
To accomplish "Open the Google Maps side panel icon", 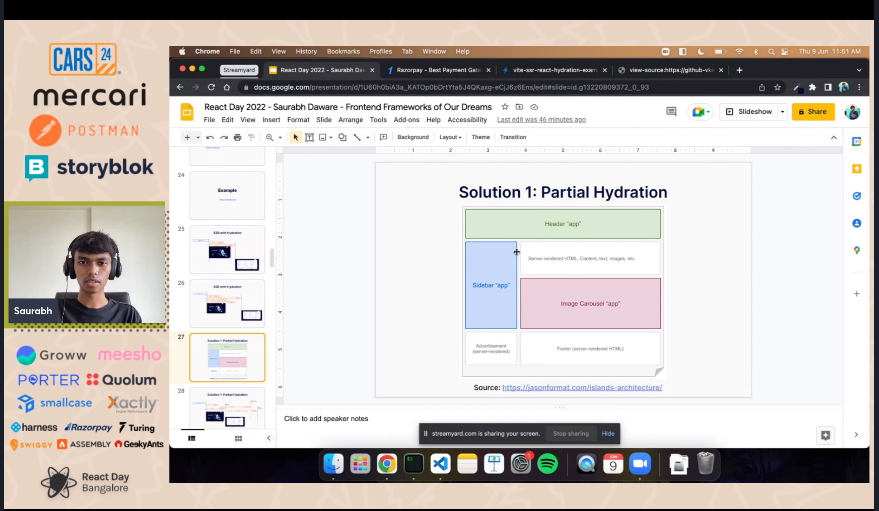I will tap(856, 250).
